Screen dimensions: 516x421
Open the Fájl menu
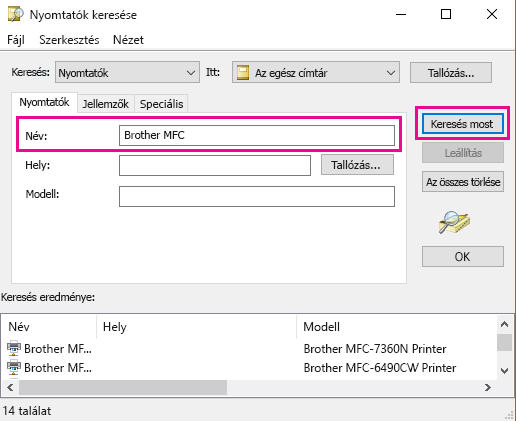click(x=16, y=40)
